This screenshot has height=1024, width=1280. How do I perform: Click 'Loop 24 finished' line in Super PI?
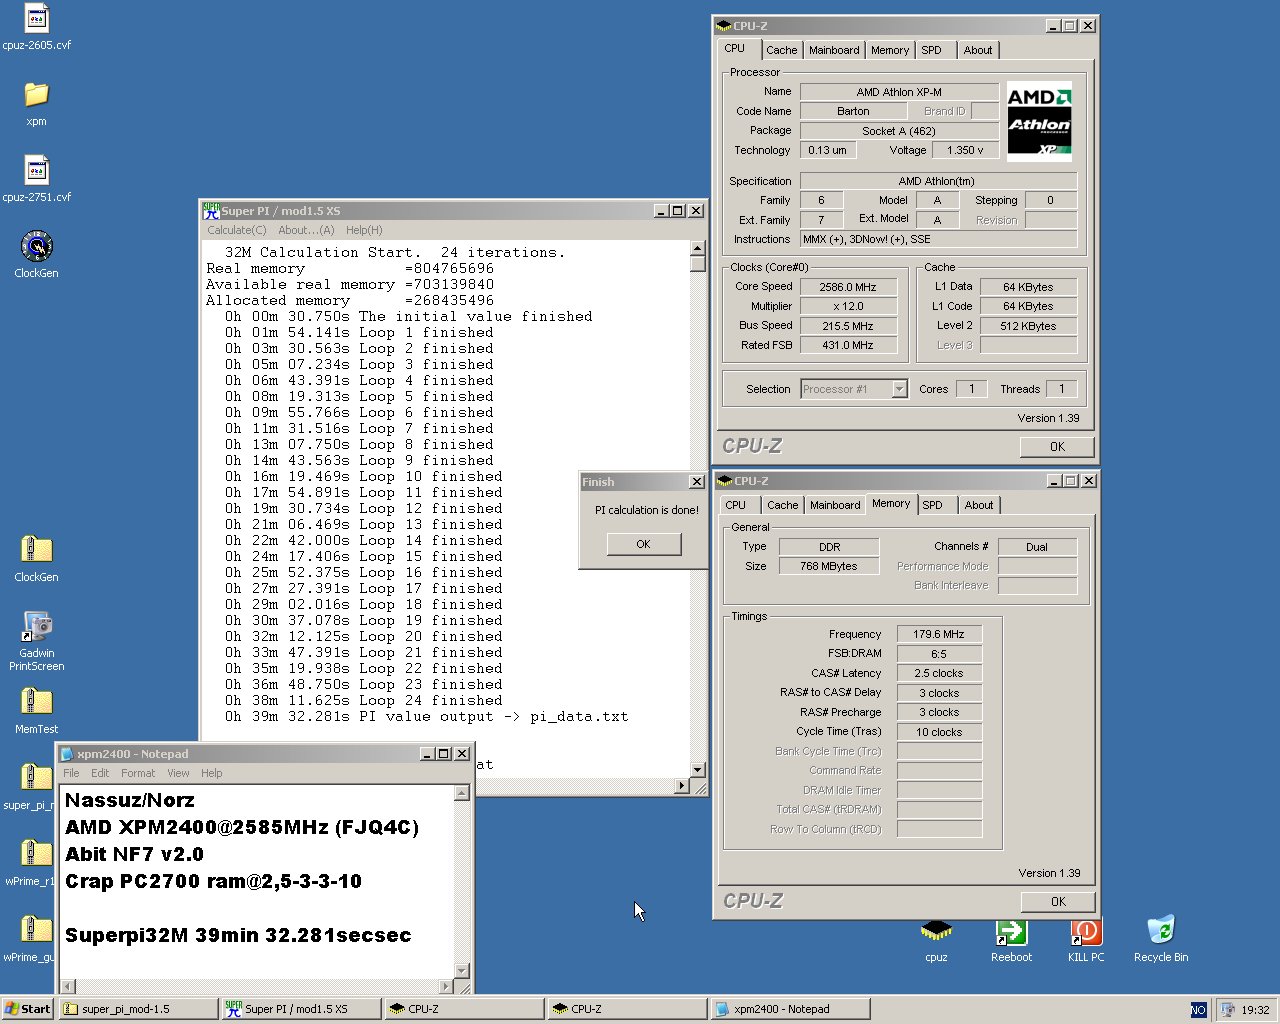[x=364, y=700]
